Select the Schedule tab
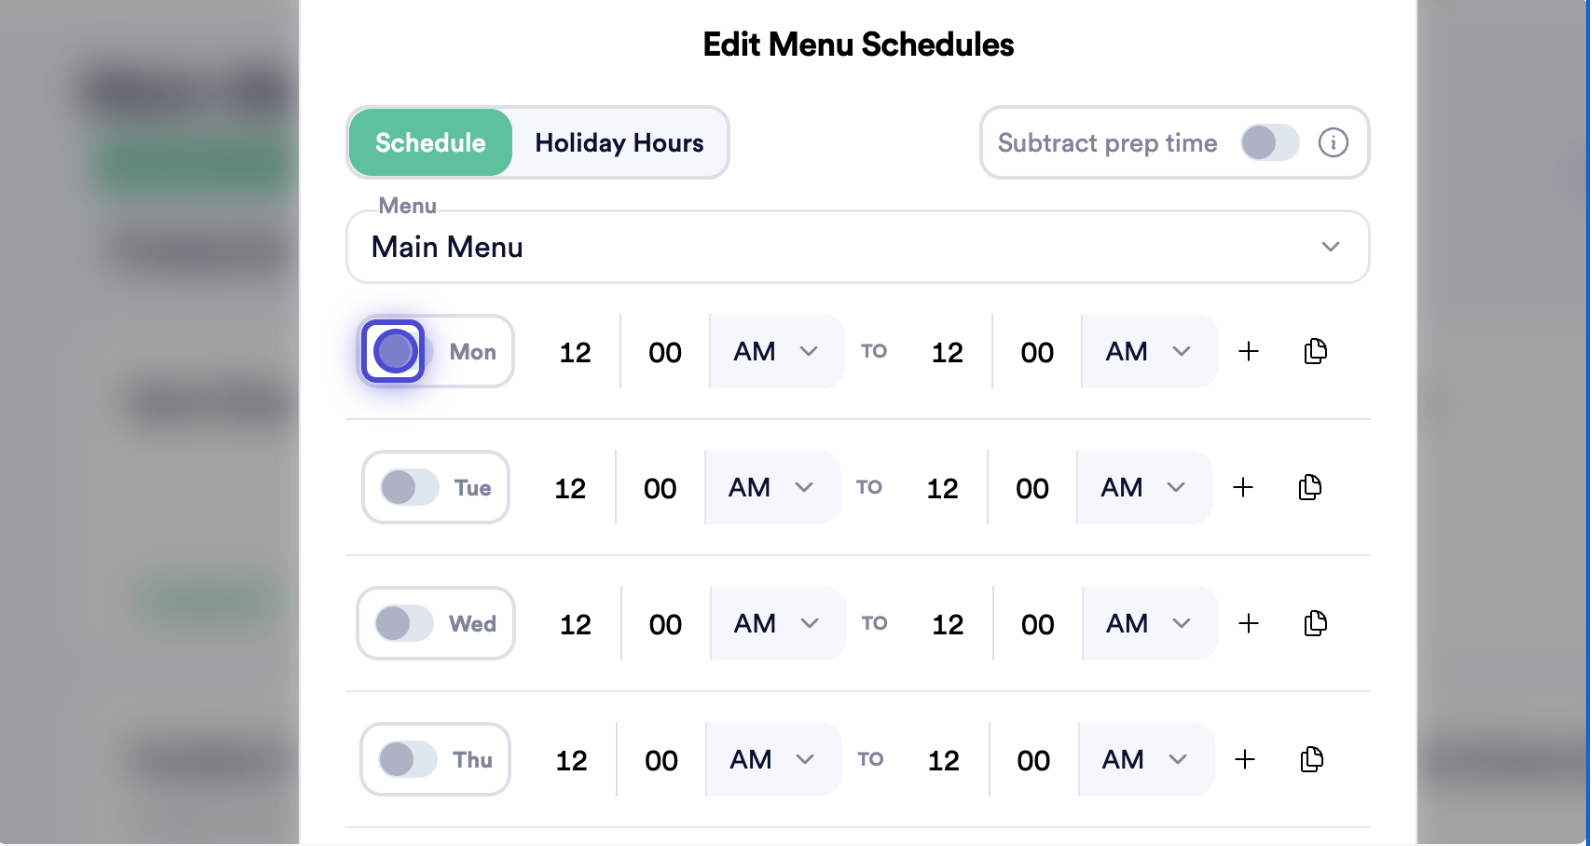 pyautogui.click(x=431, y=143)
